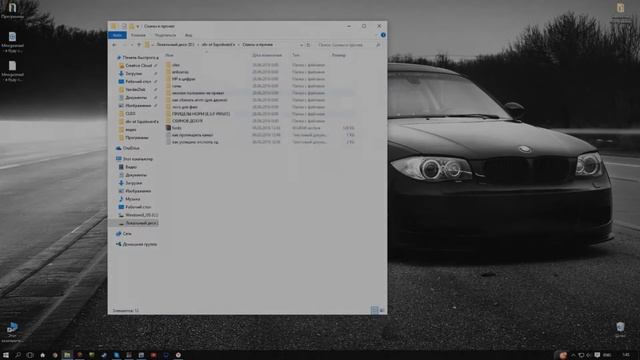Open Видео under Этот компьютер

(x=128, y=167)
